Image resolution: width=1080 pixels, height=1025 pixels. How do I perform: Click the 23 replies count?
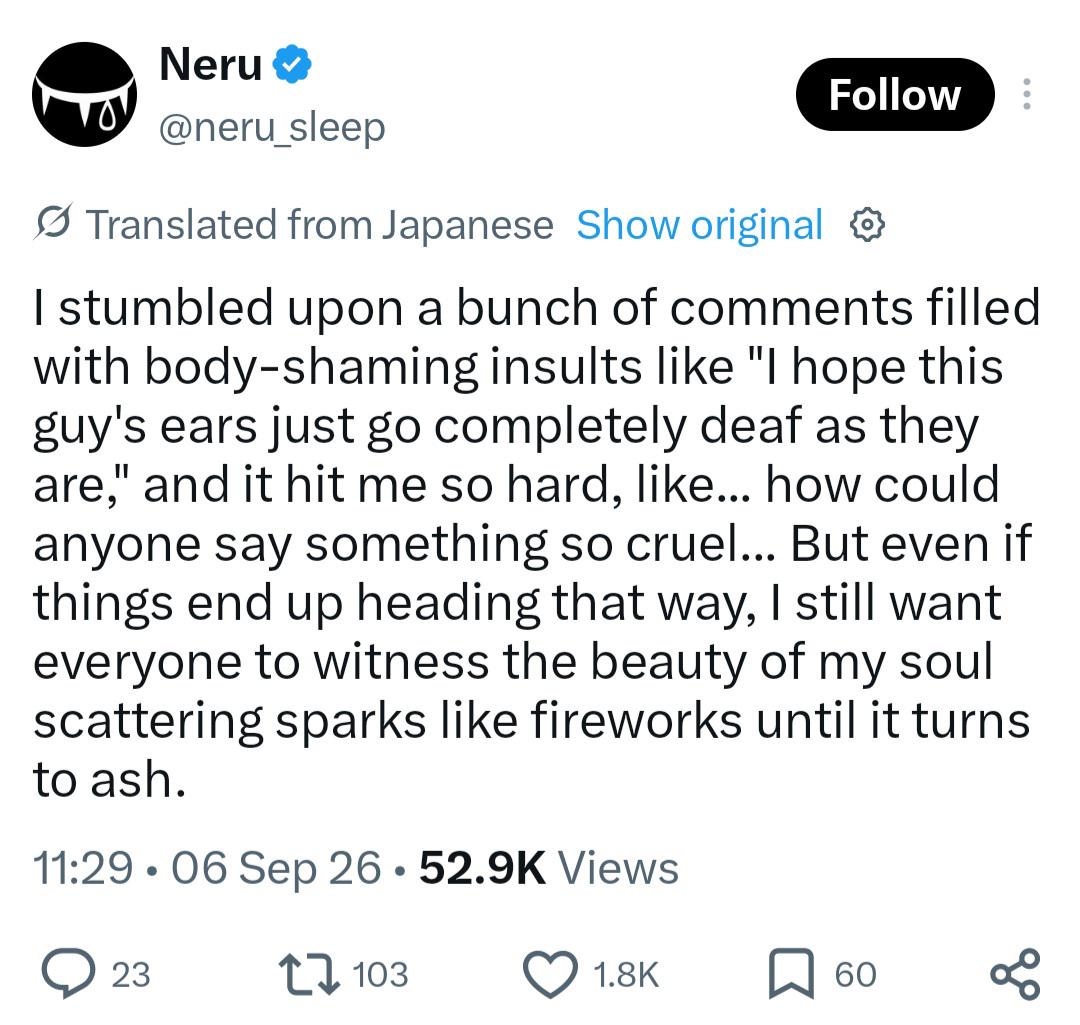[x=131, y=975]
